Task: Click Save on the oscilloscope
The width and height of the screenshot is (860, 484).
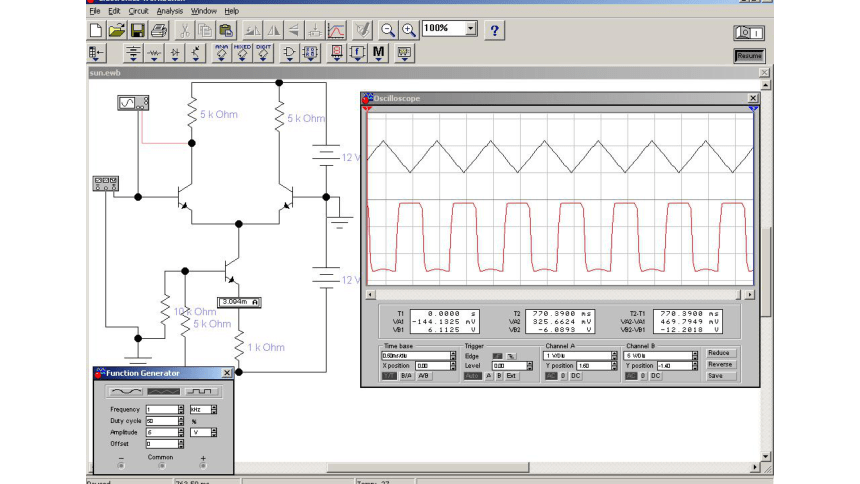Action: coord(720,376)
